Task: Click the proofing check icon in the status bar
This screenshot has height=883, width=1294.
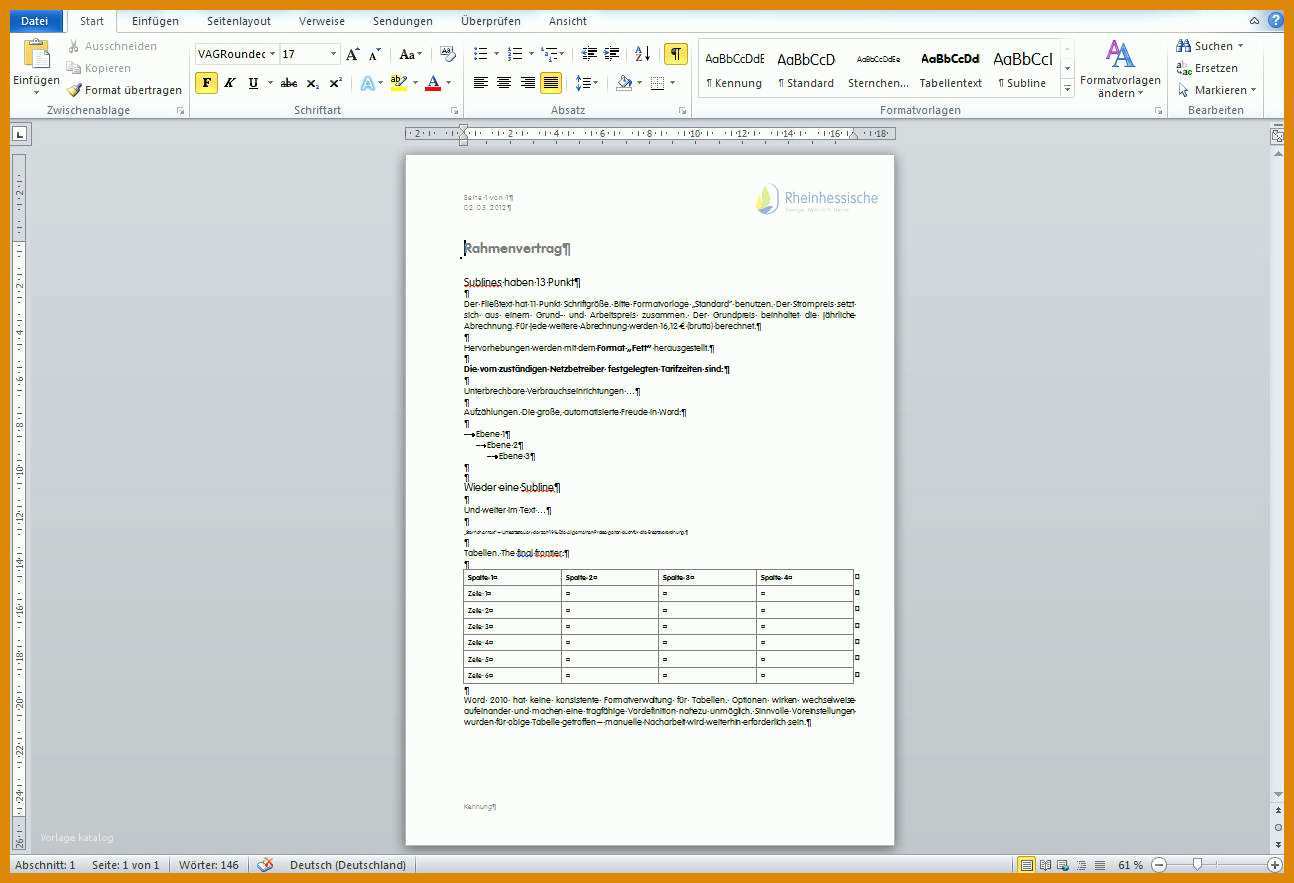Action: tap(265, 865)
